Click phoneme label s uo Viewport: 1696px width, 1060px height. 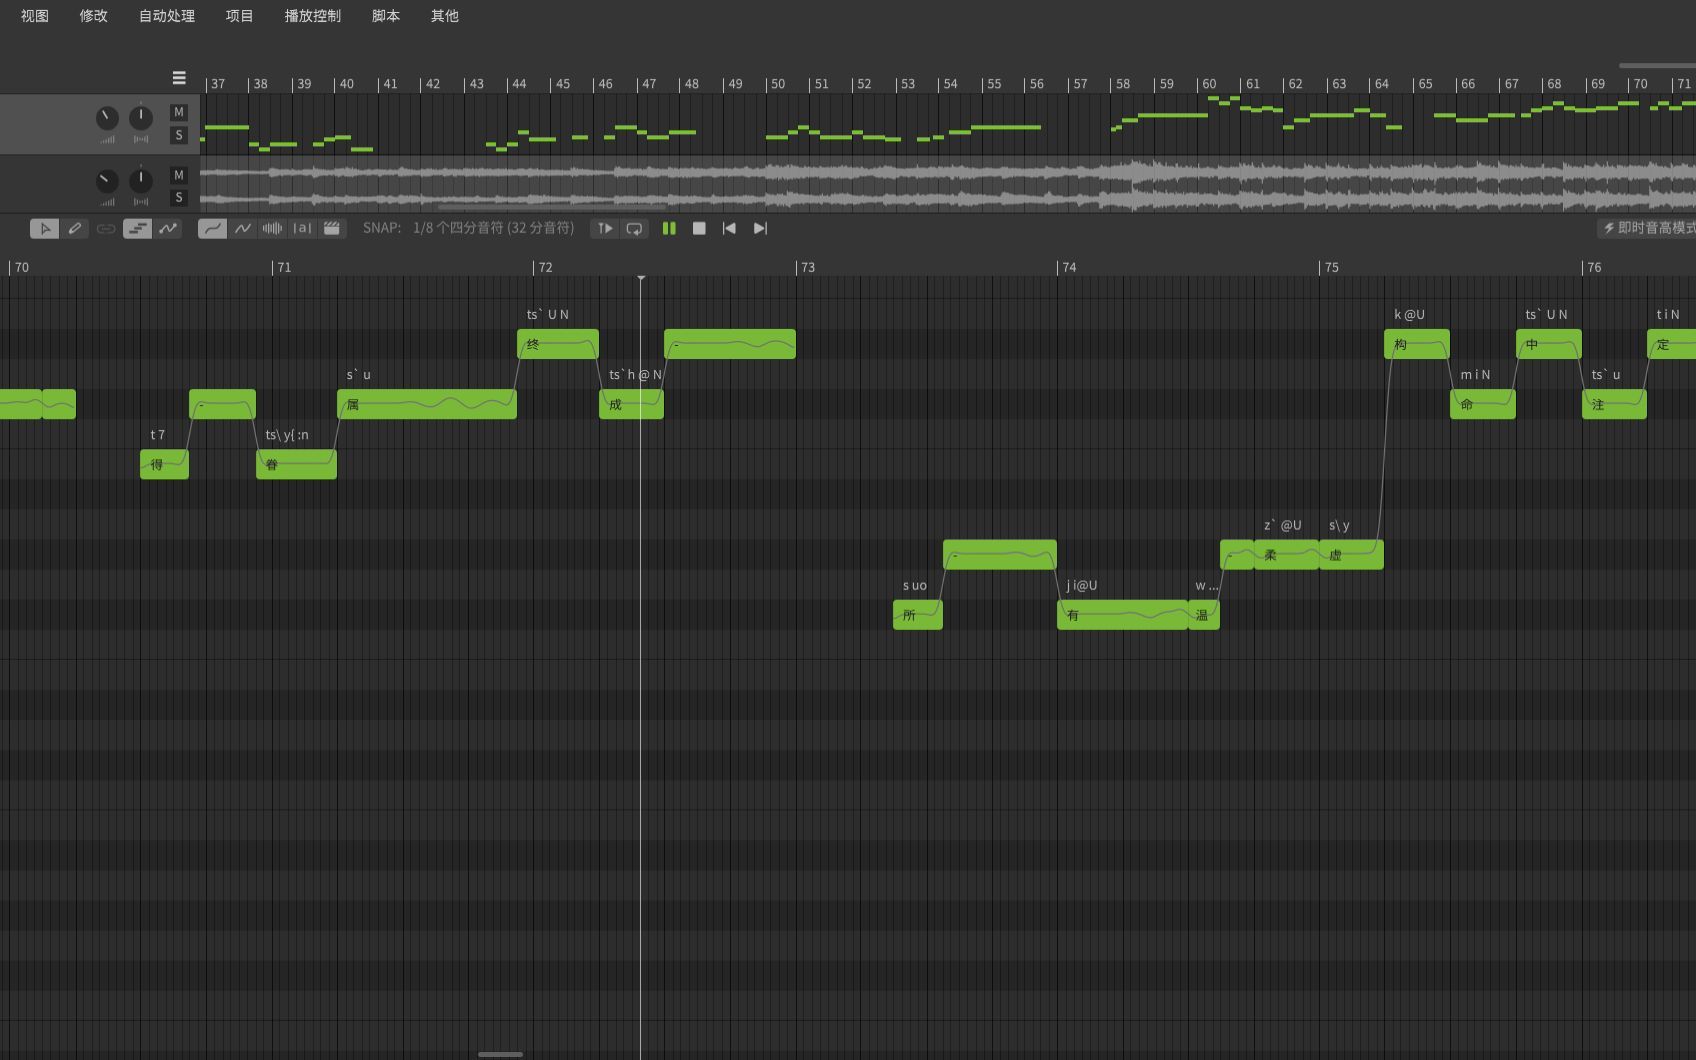click(914, 586)
